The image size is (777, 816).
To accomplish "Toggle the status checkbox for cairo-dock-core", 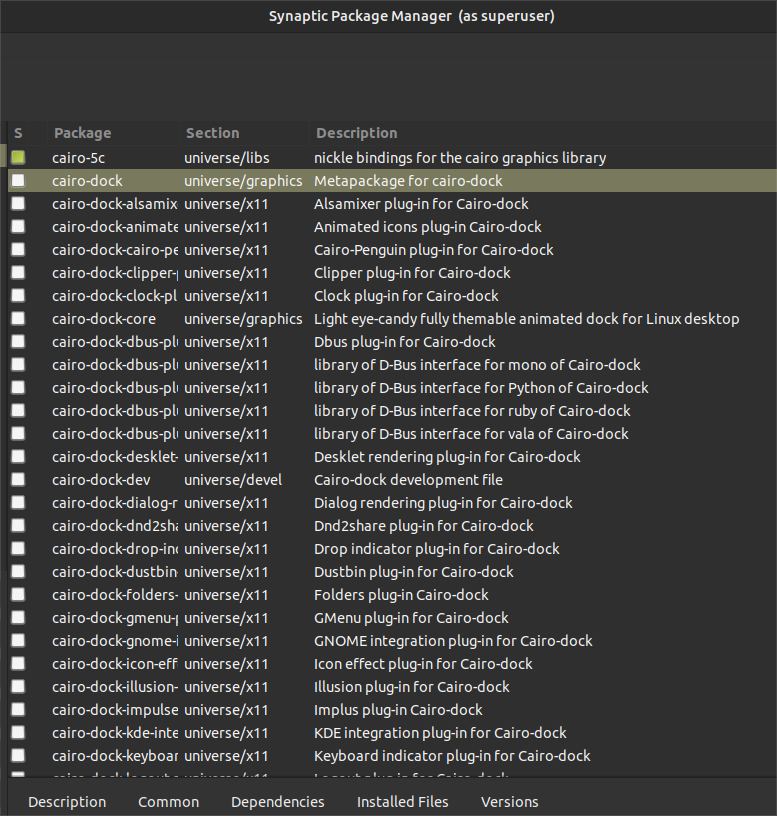I will click(18, 319).
